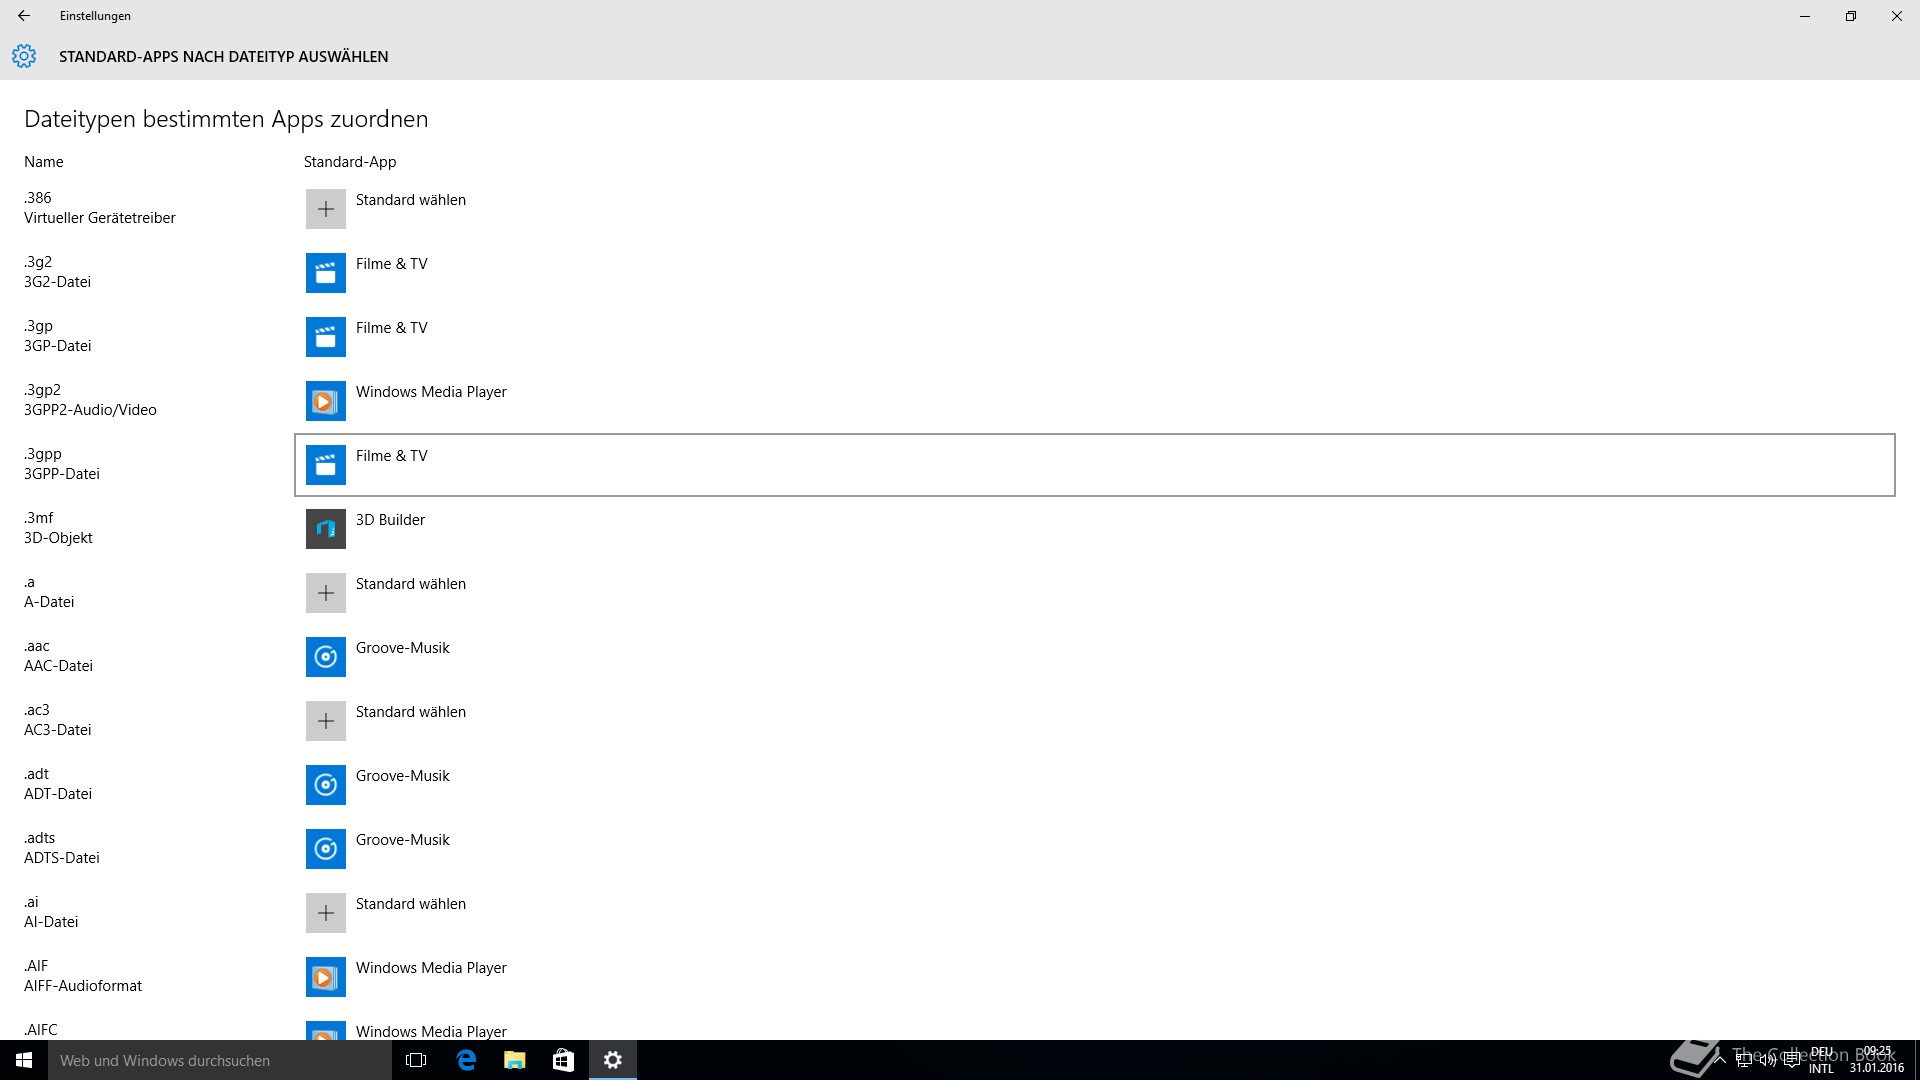Click the 'Dateitypen bestimmten Apps zuordnen' heading
Image resolution: width=1920 pixels, height=1080 pixels.
pos(226,119)
